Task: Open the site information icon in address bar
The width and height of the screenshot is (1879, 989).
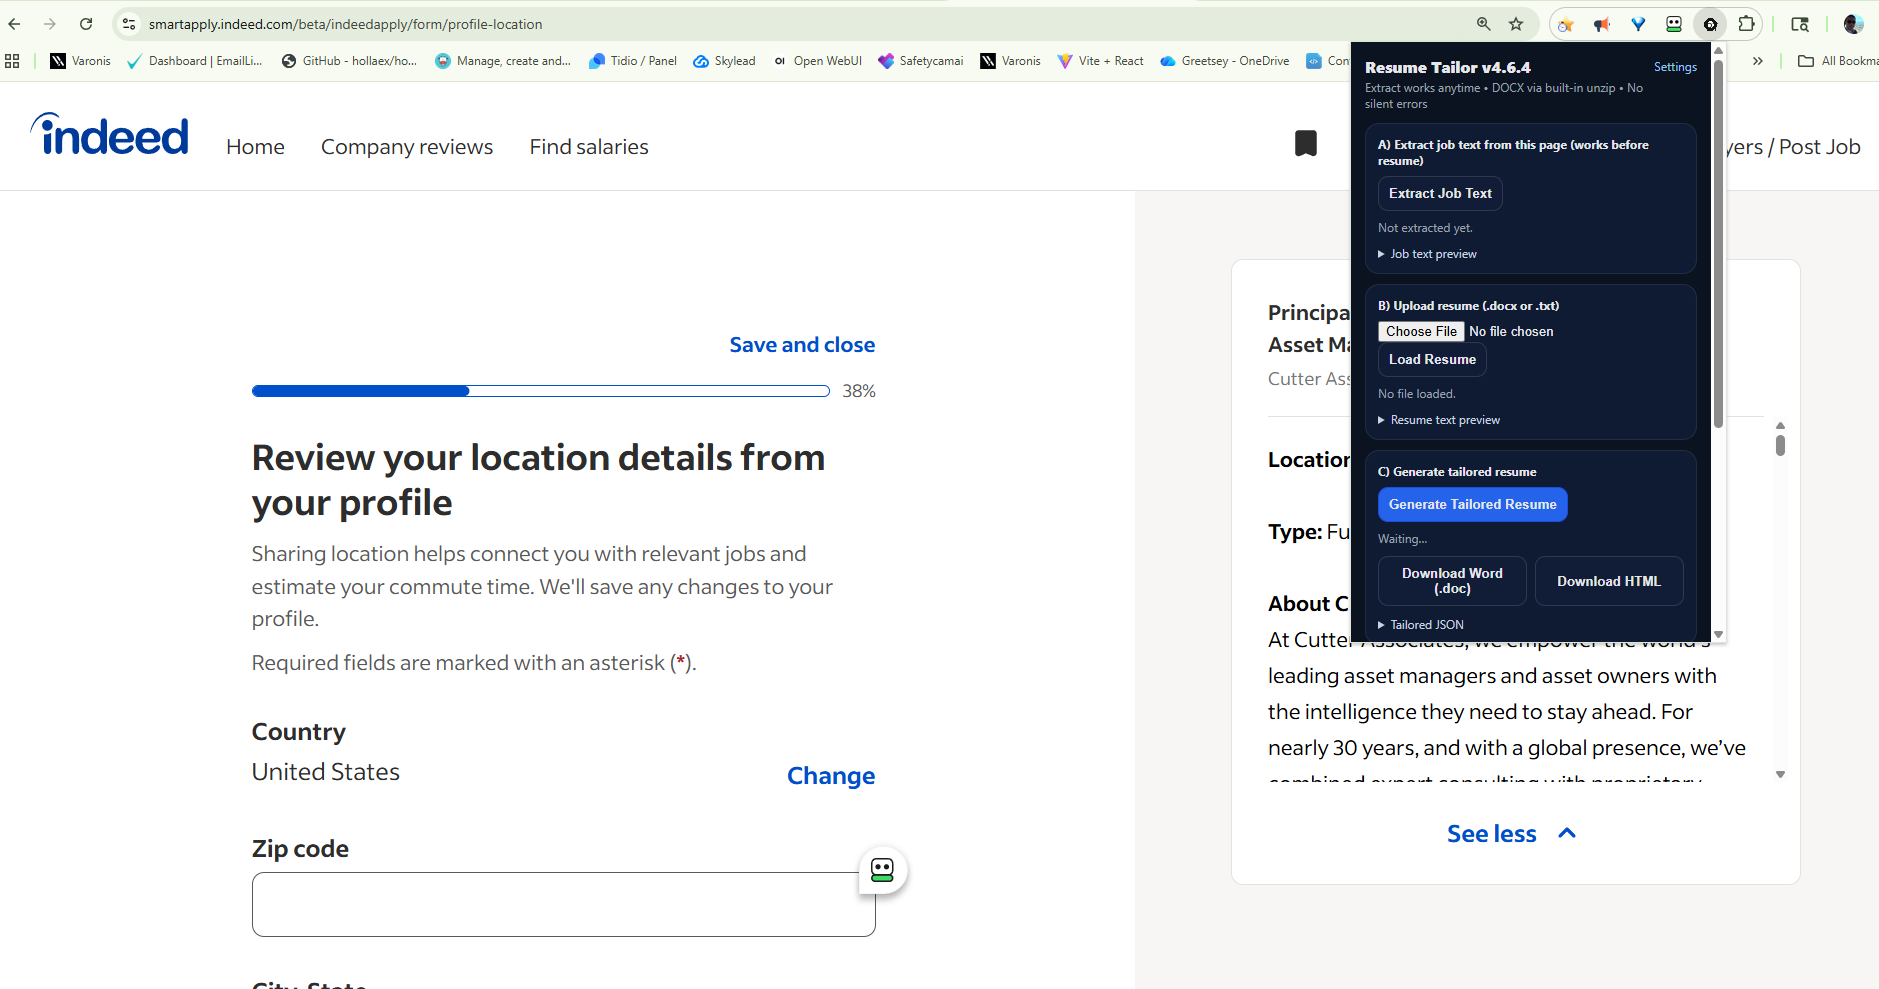Action: (x=129, y=24)
